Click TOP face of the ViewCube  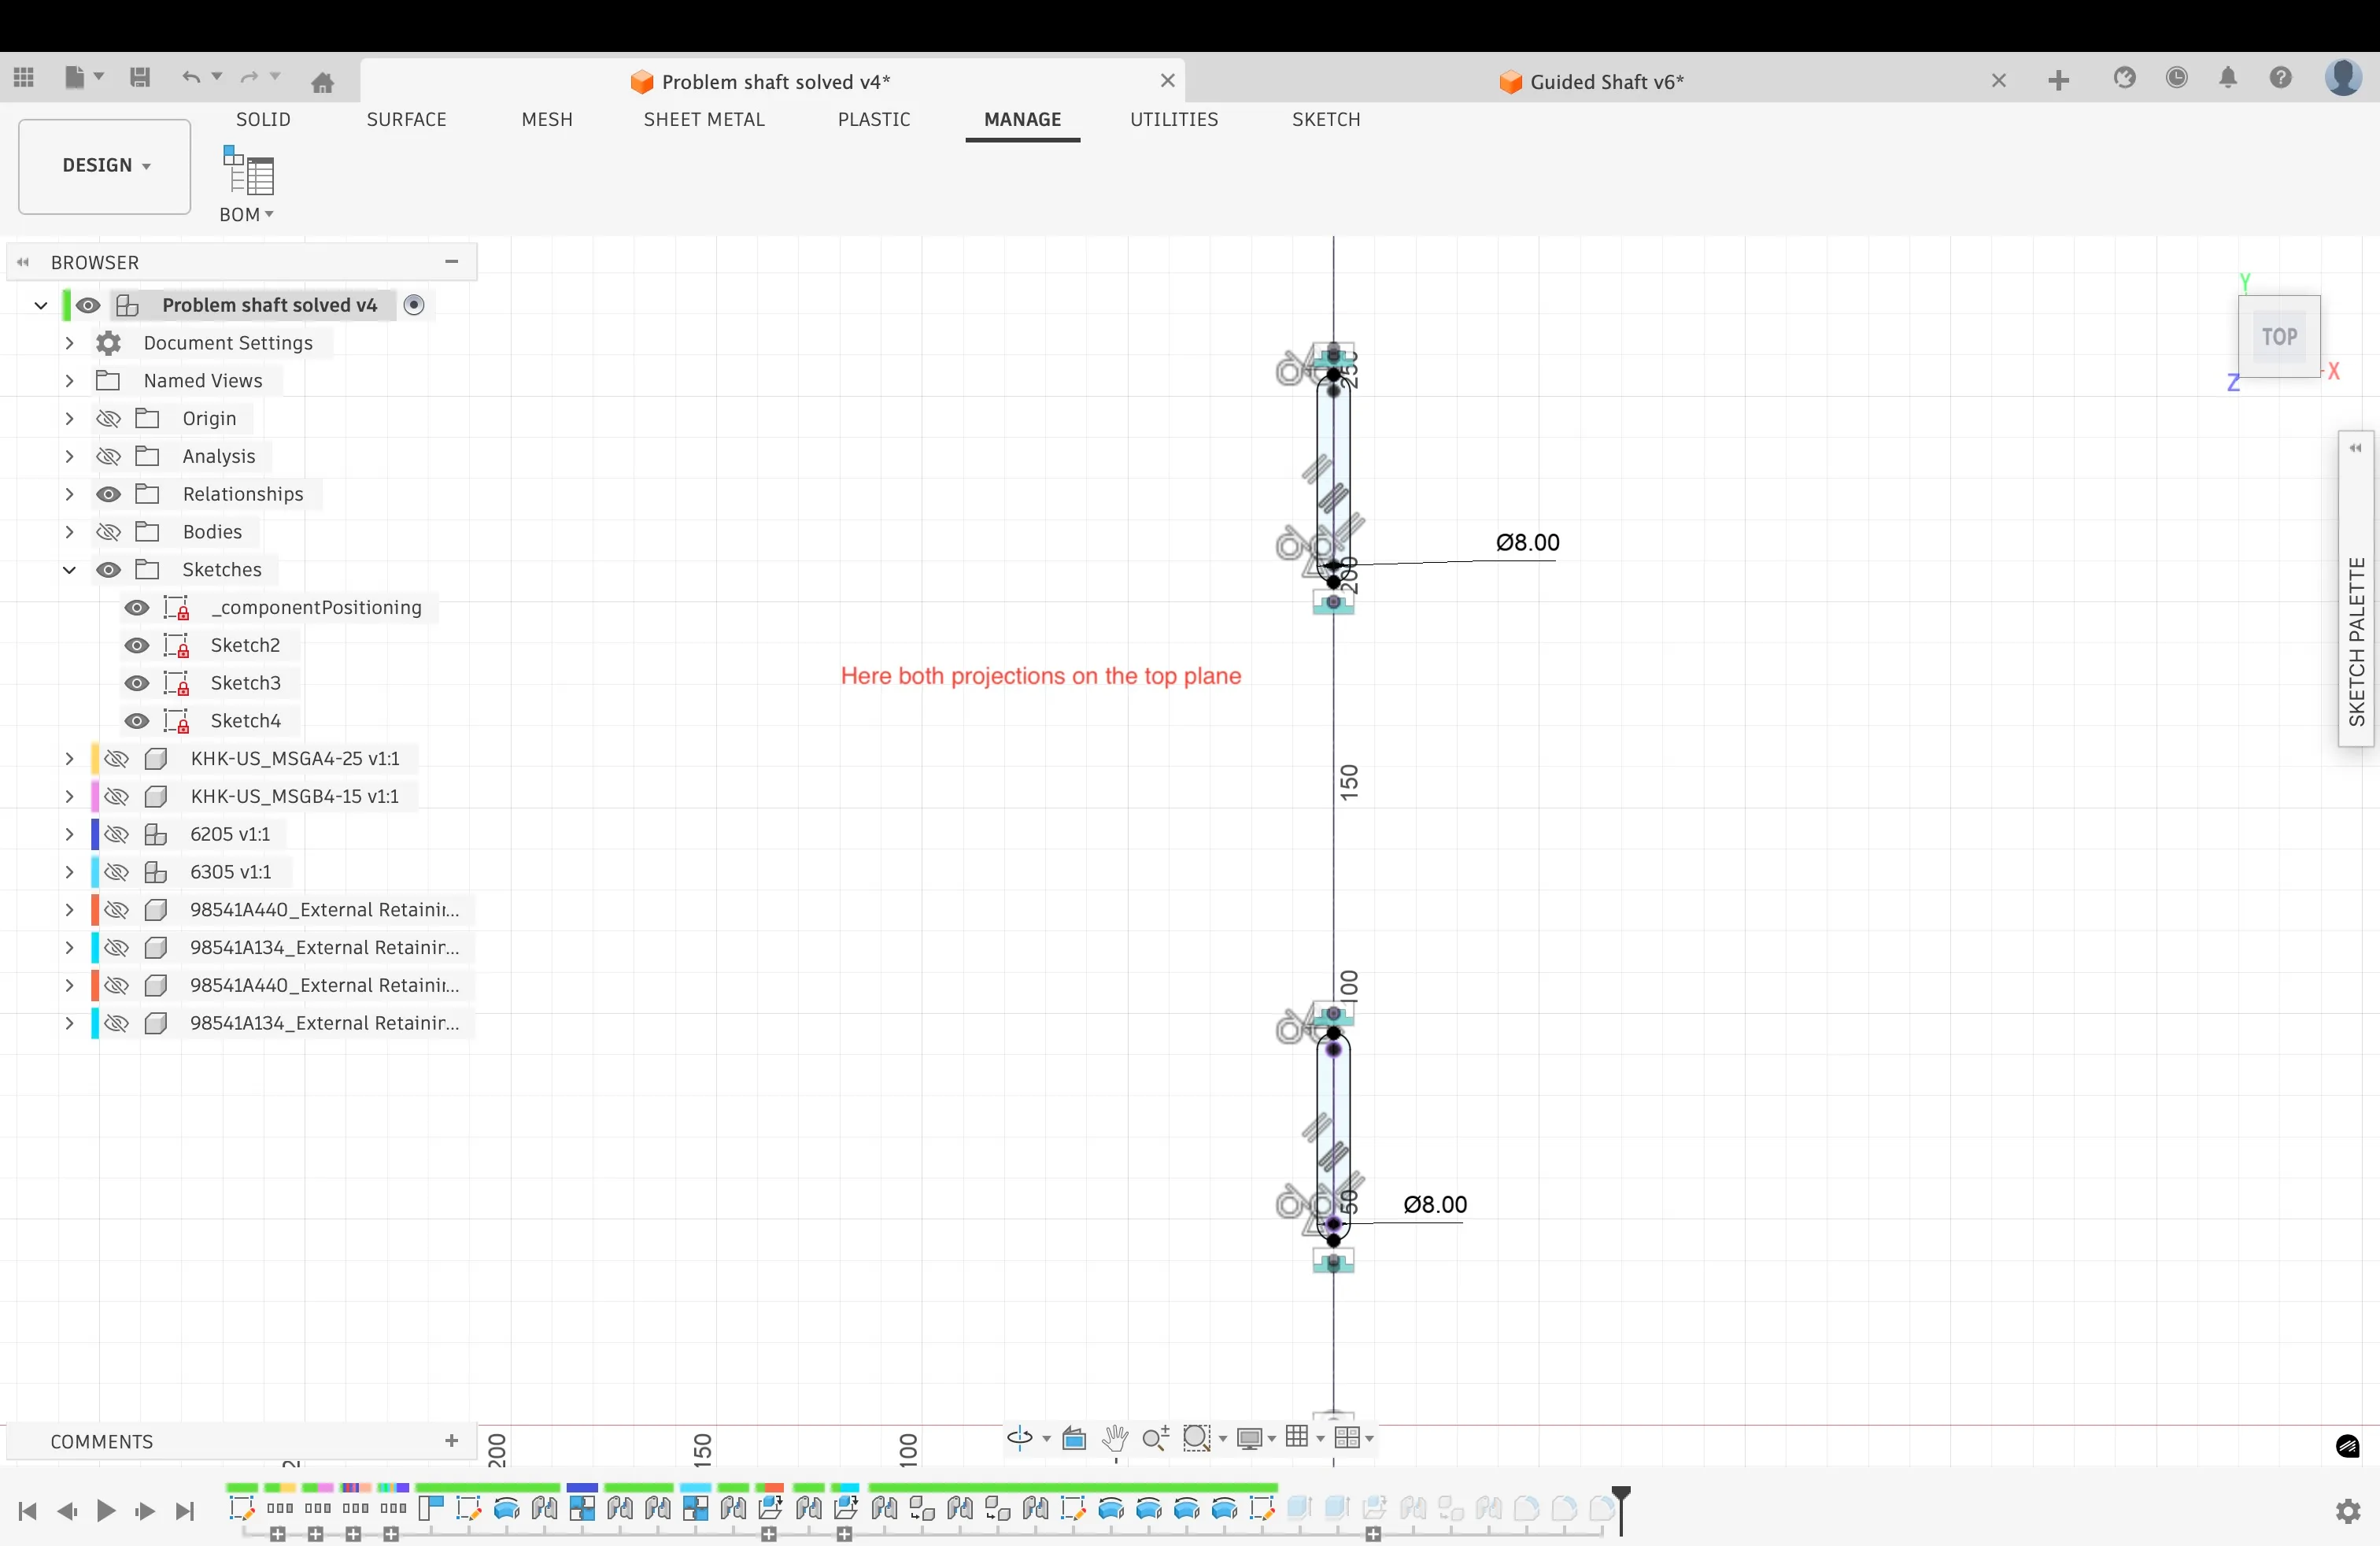click(2279, 337)
